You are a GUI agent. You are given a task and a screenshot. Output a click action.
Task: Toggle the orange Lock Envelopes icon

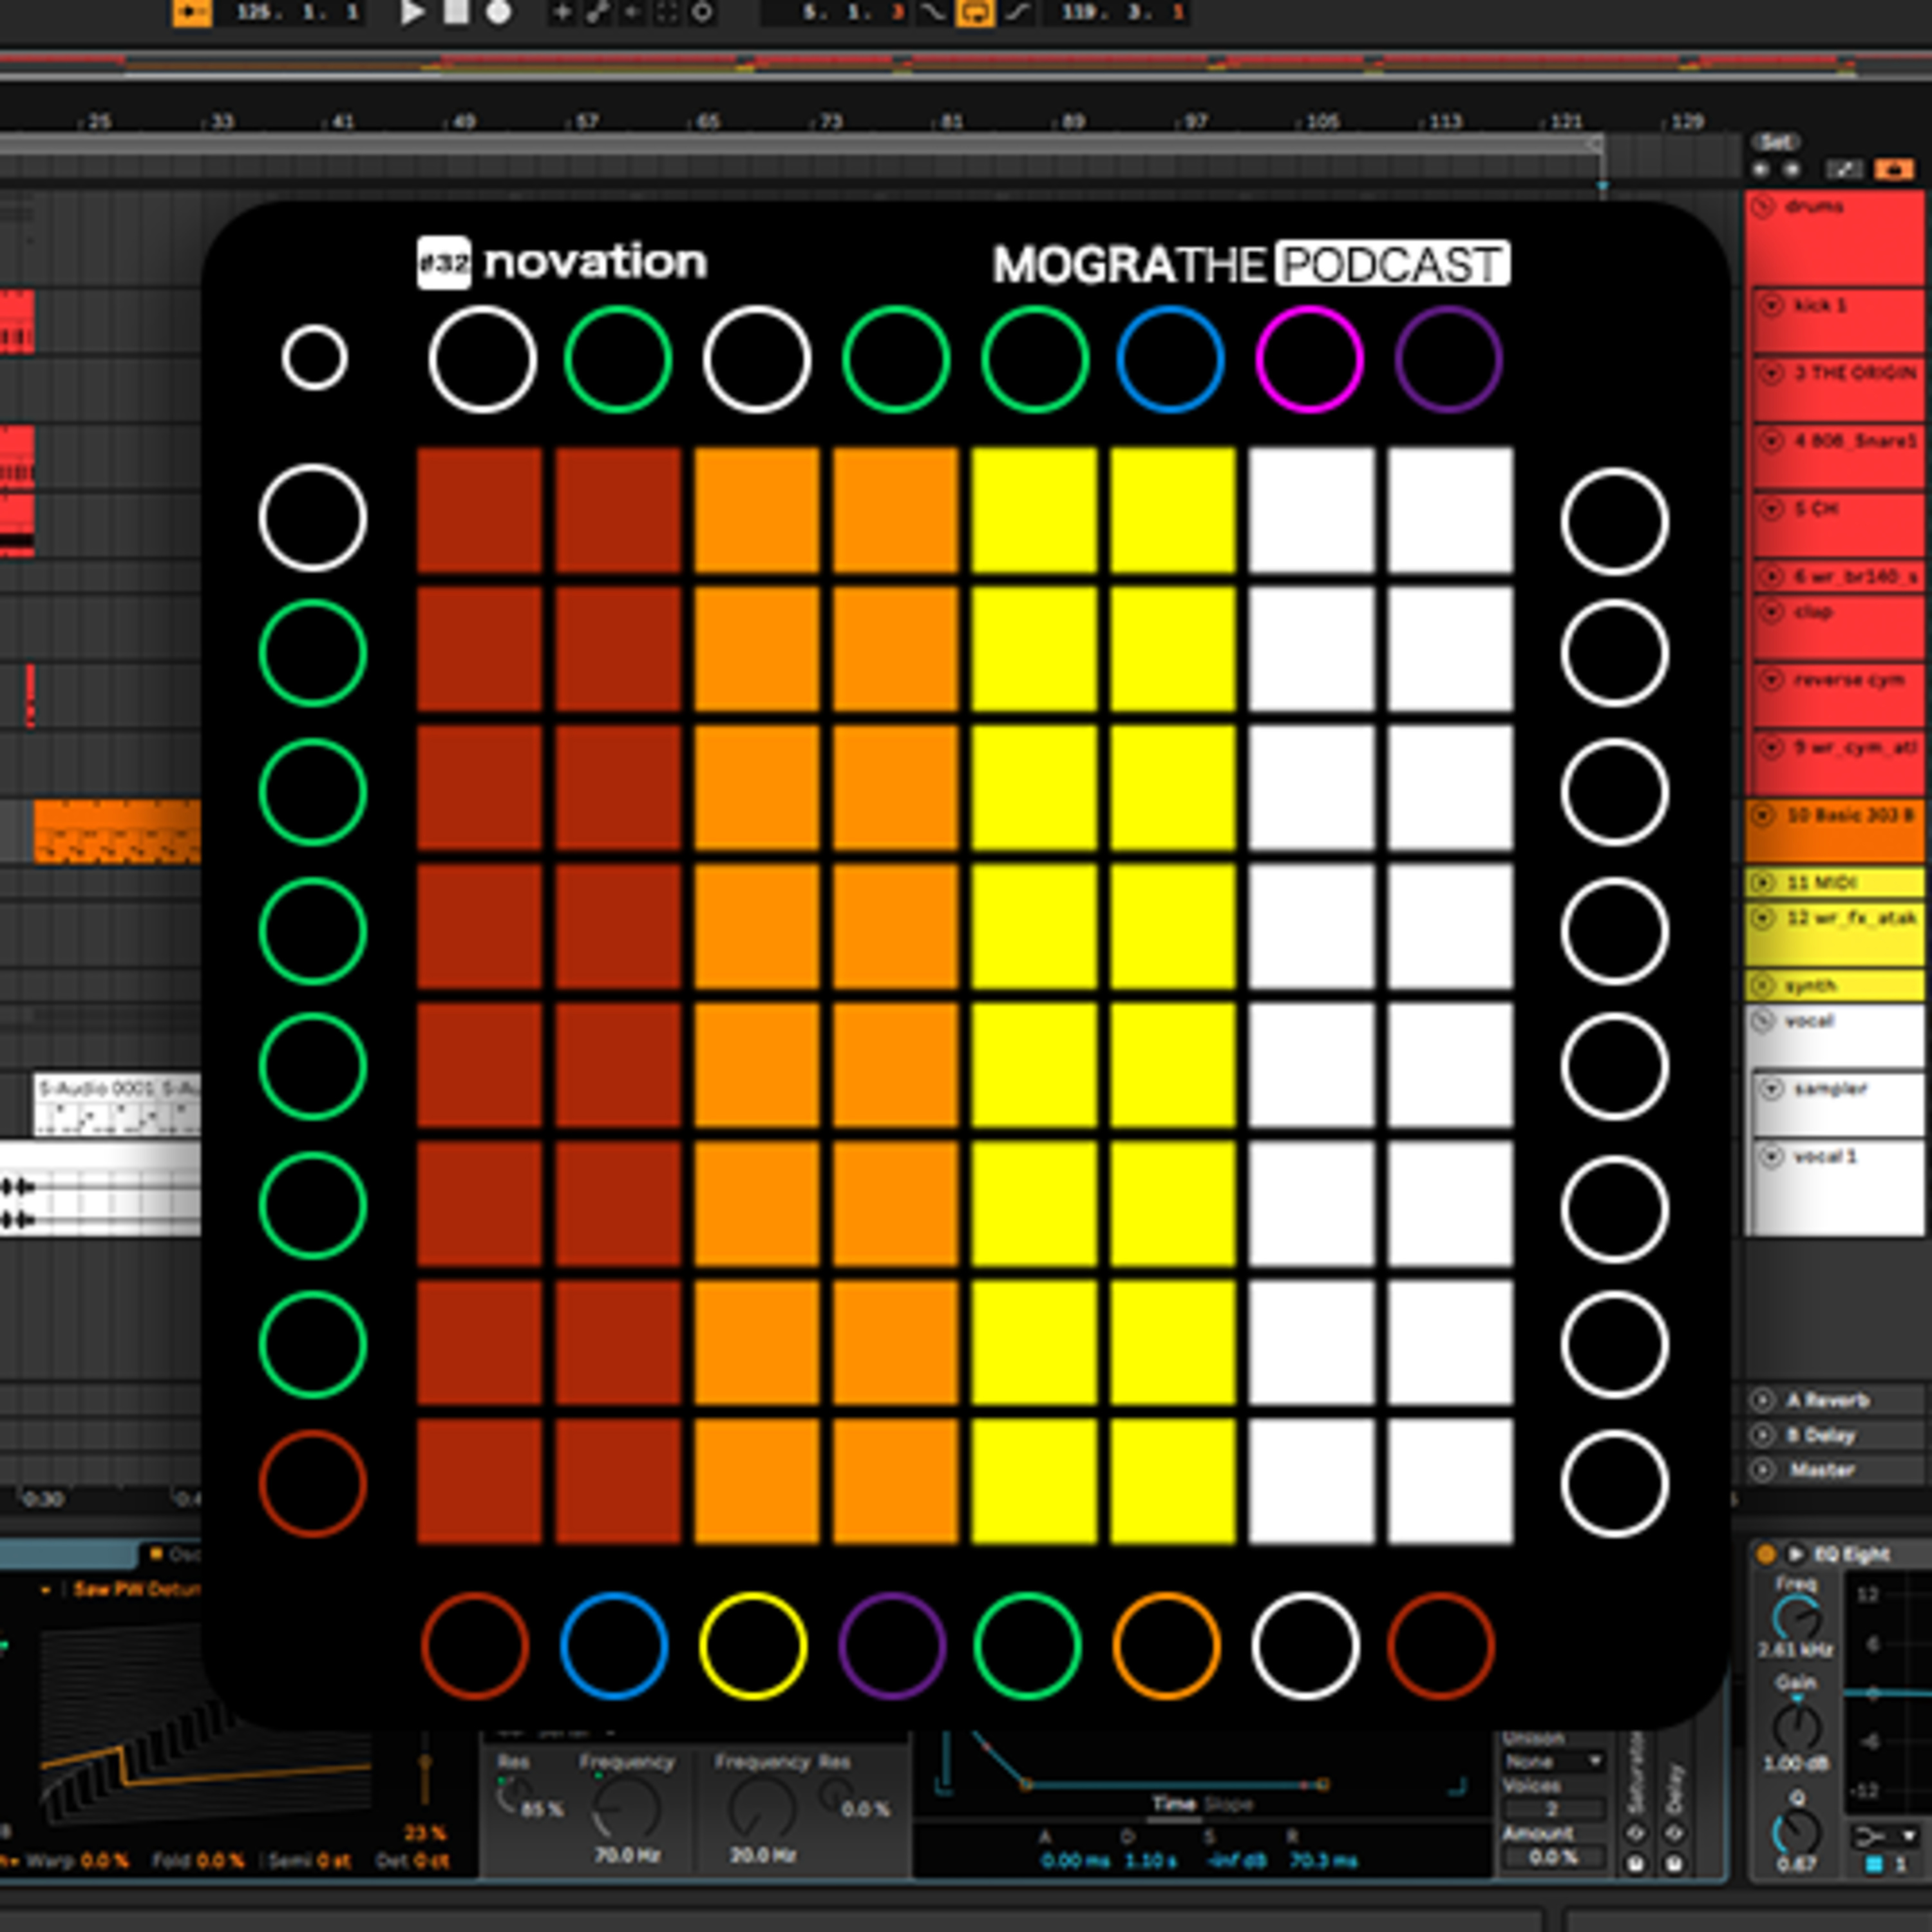[x=1894, y=170]
